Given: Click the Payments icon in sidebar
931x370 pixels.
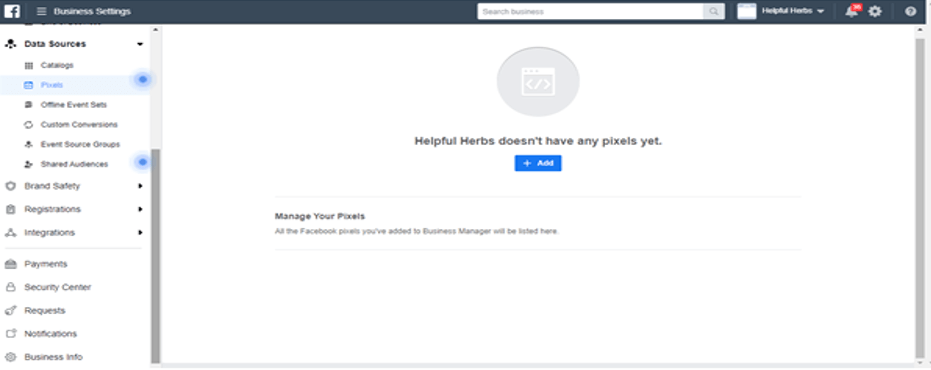Looking at the screenshot, I should pyautogui.click(x=10, y=264).
